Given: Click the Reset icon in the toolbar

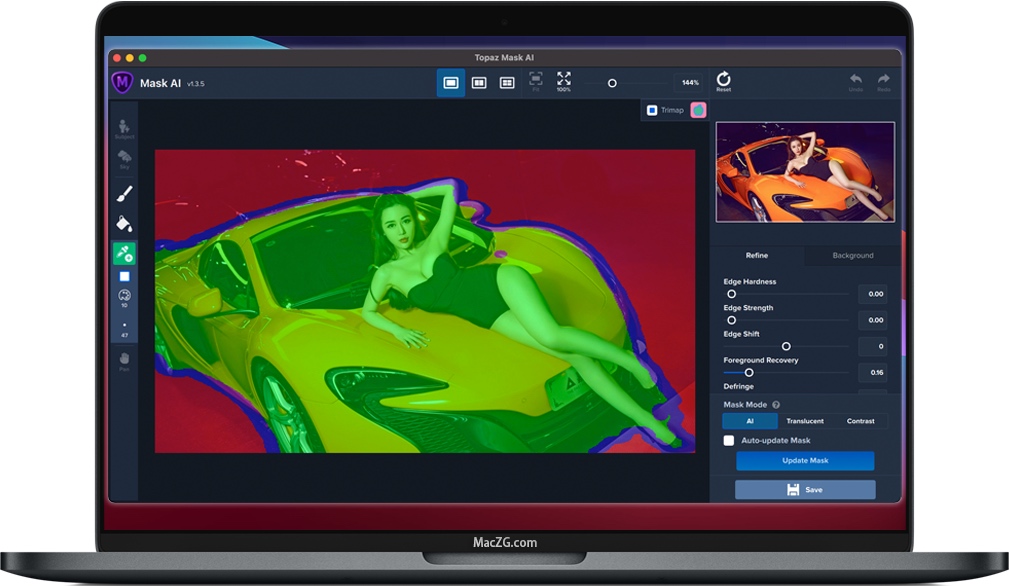Looking at the screenshot, I should tap(724, 80).
